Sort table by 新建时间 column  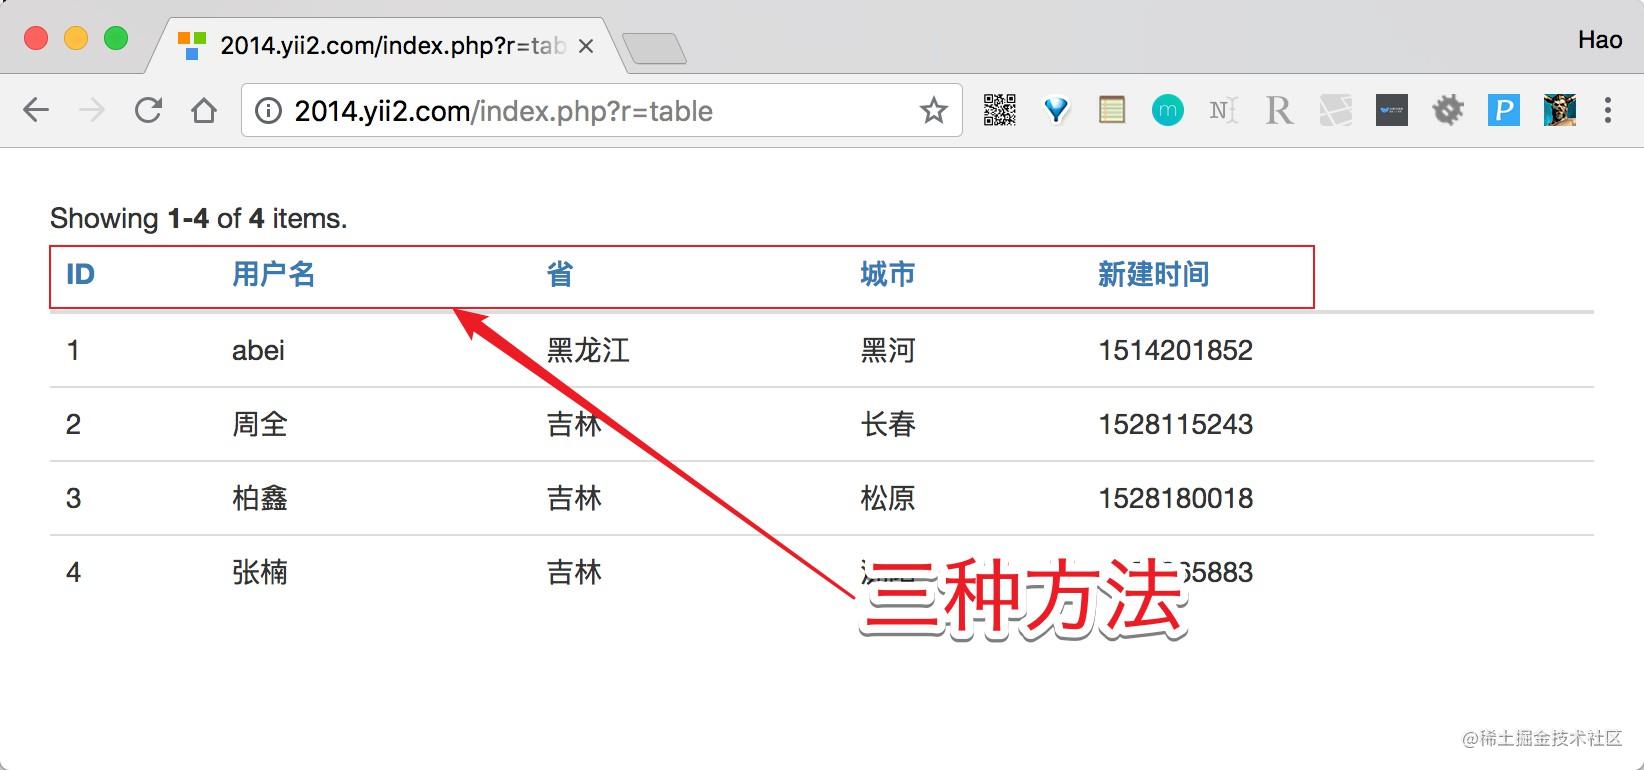tap(1154, 274)
